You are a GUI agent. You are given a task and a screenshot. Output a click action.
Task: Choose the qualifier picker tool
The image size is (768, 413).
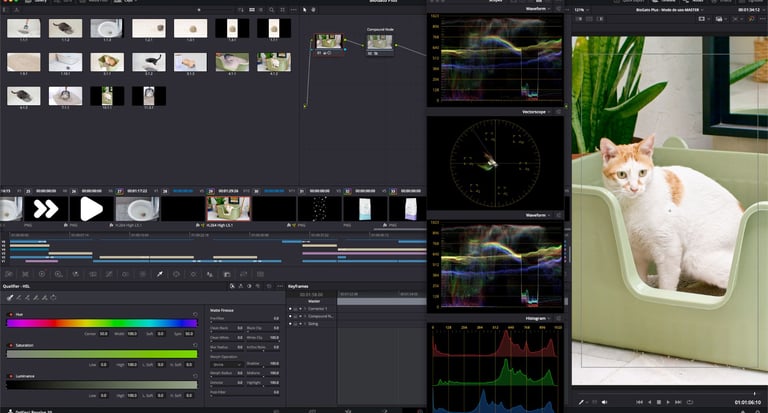(x=10, y=297)
